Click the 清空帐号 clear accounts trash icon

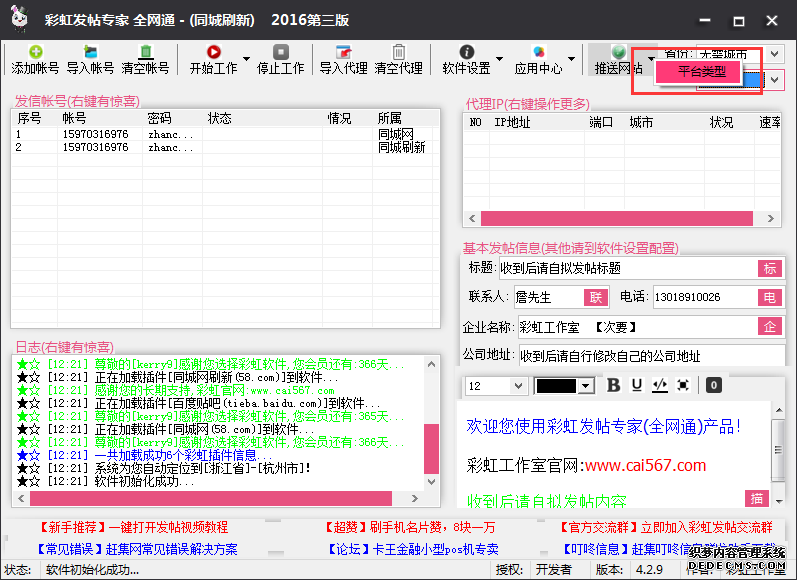tap(146, 52)
